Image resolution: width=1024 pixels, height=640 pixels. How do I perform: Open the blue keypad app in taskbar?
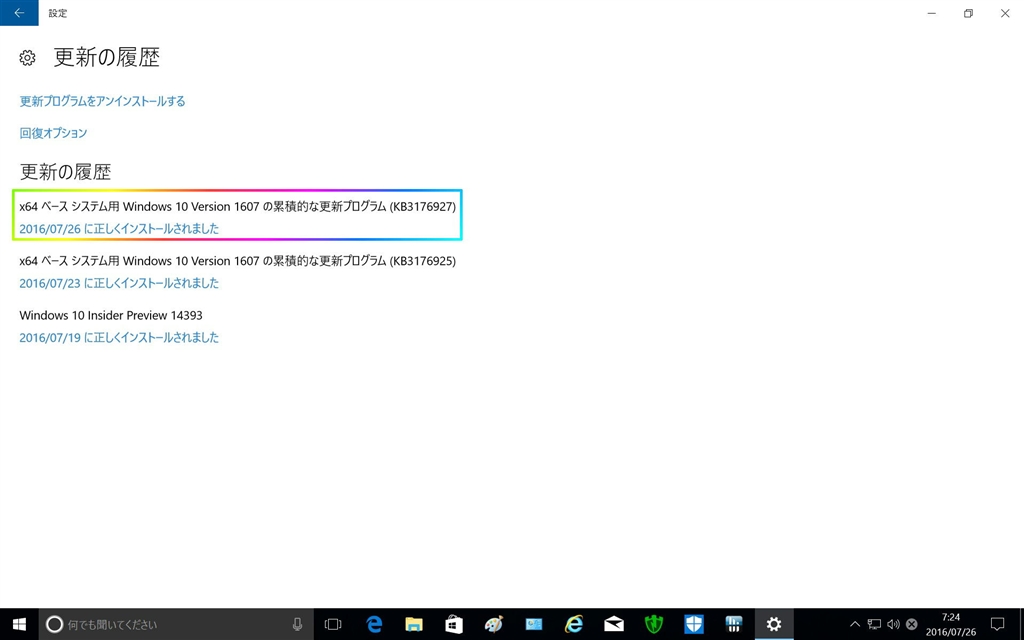[734, 624]
